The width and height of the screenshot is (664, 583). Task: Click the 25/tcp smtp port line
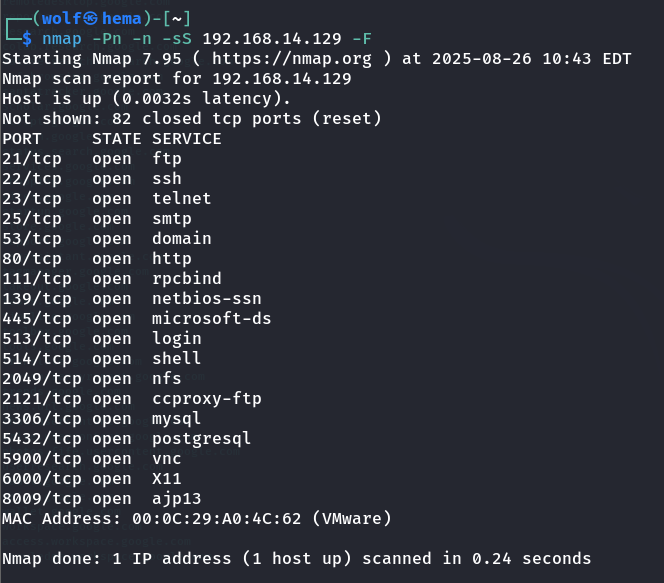point(96,219)
